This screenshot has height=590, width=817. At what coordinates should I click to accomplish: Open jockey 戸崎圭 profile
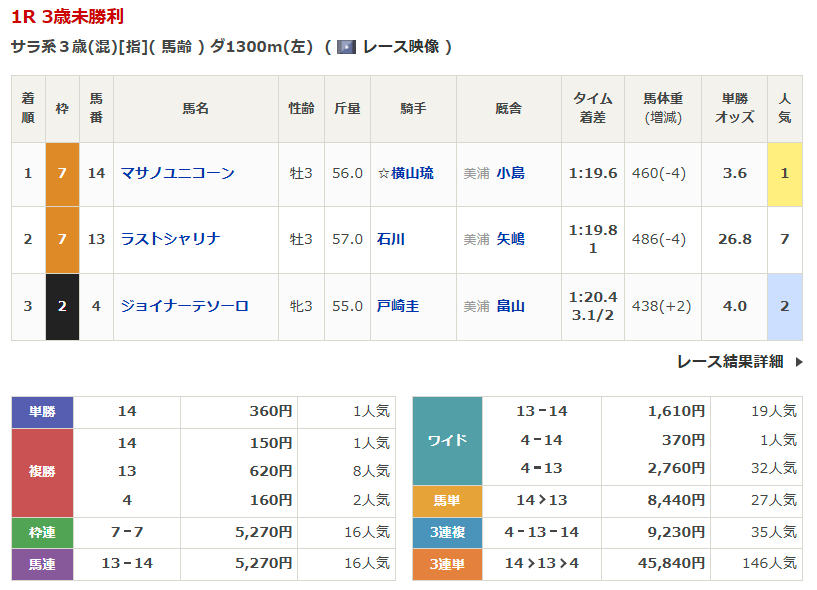click(x=398, y=306)
